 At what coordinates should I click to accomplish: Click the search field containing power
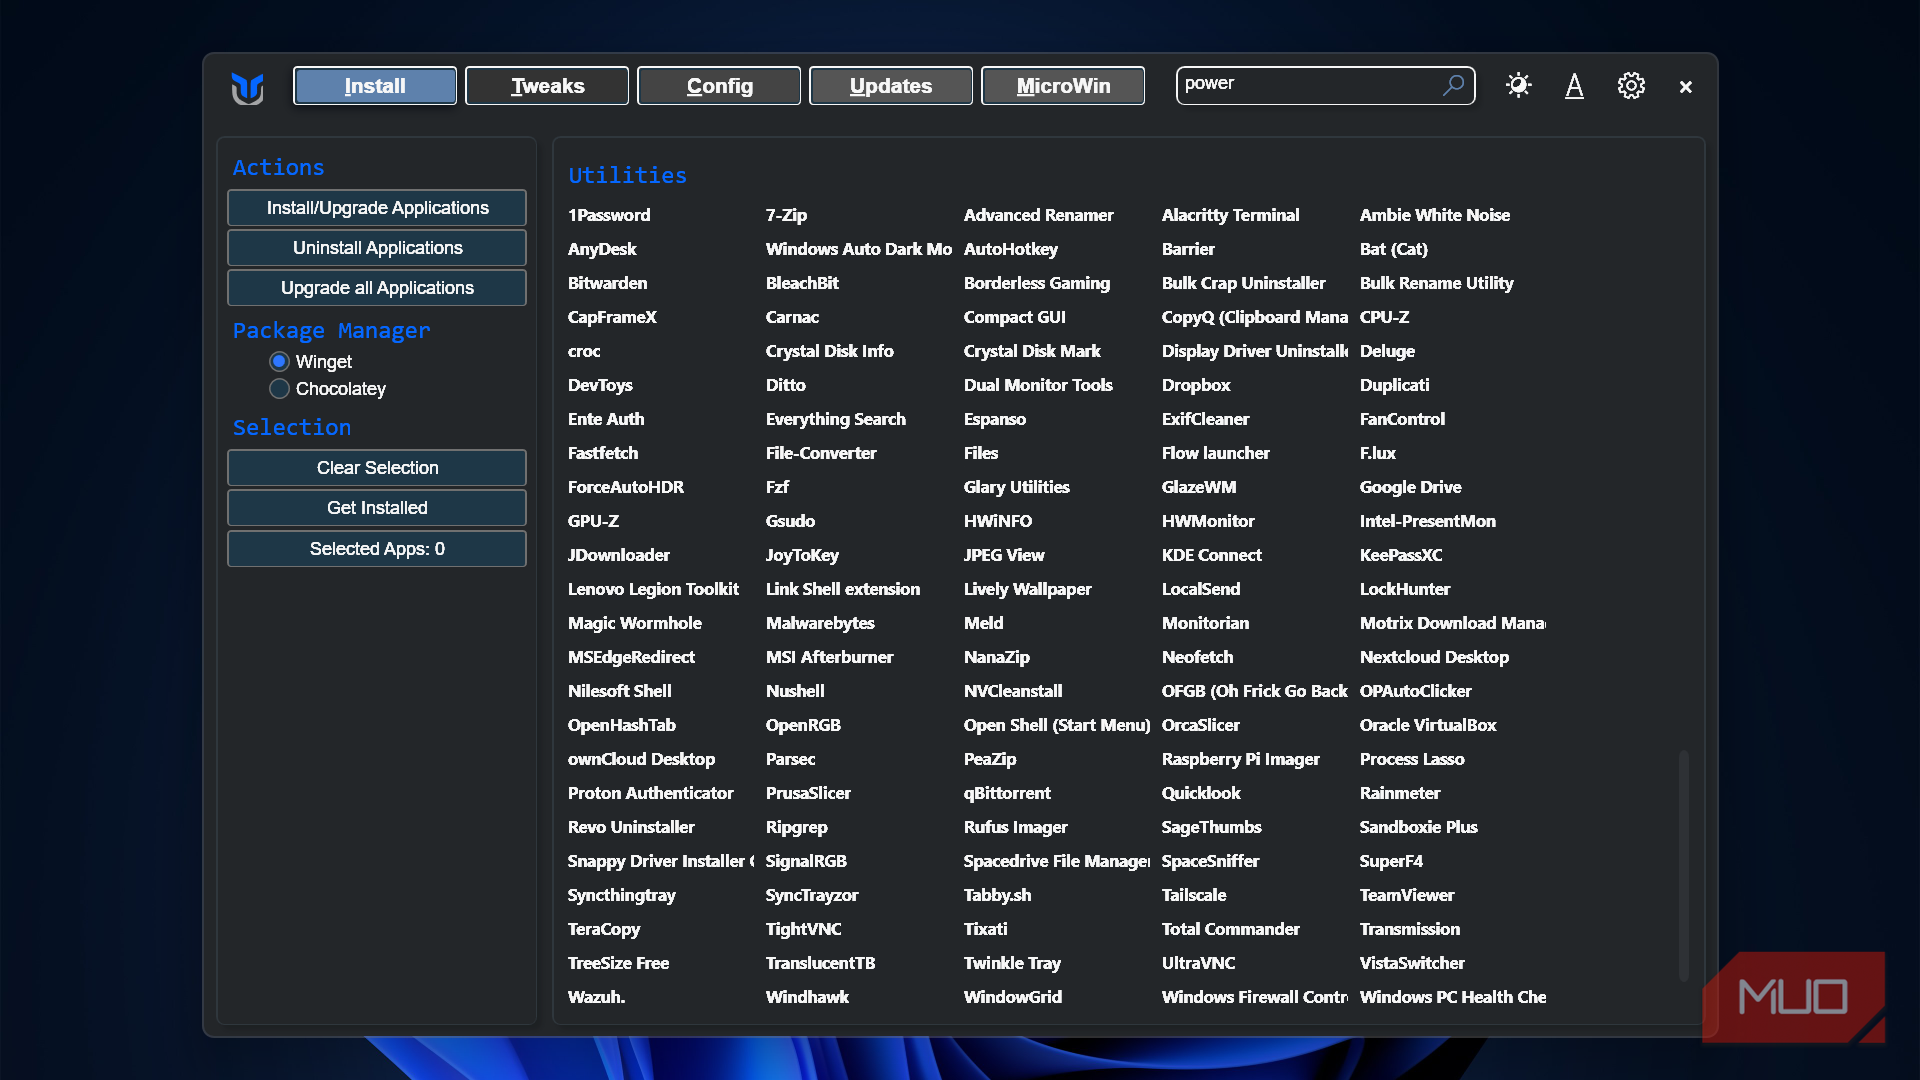click(1305, 85)
